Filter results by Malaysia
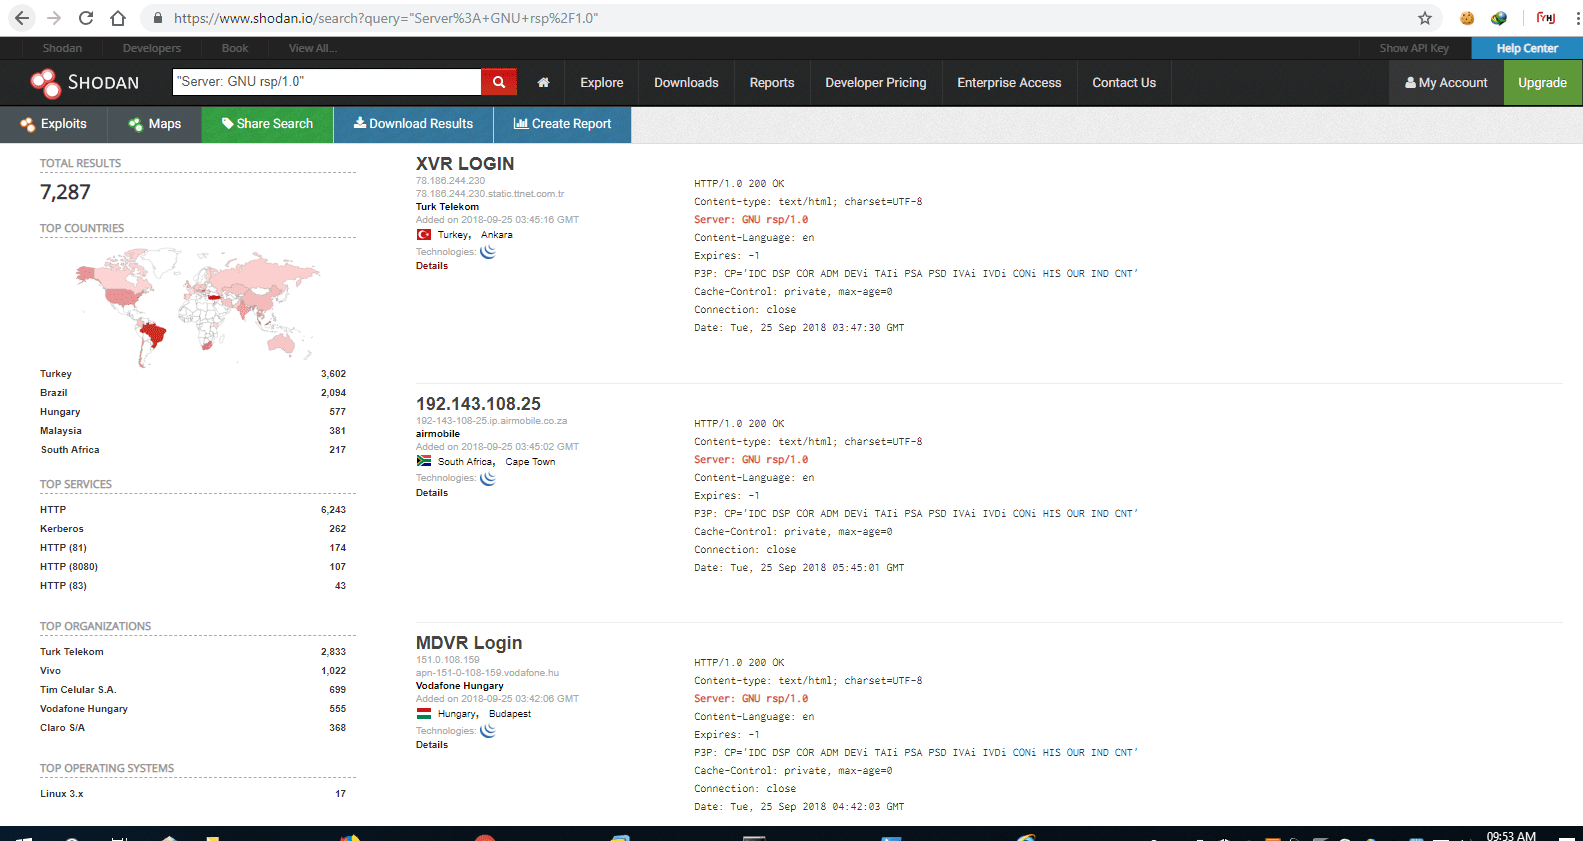Screen dimensions: 1583x841 [x=61, y=431]
